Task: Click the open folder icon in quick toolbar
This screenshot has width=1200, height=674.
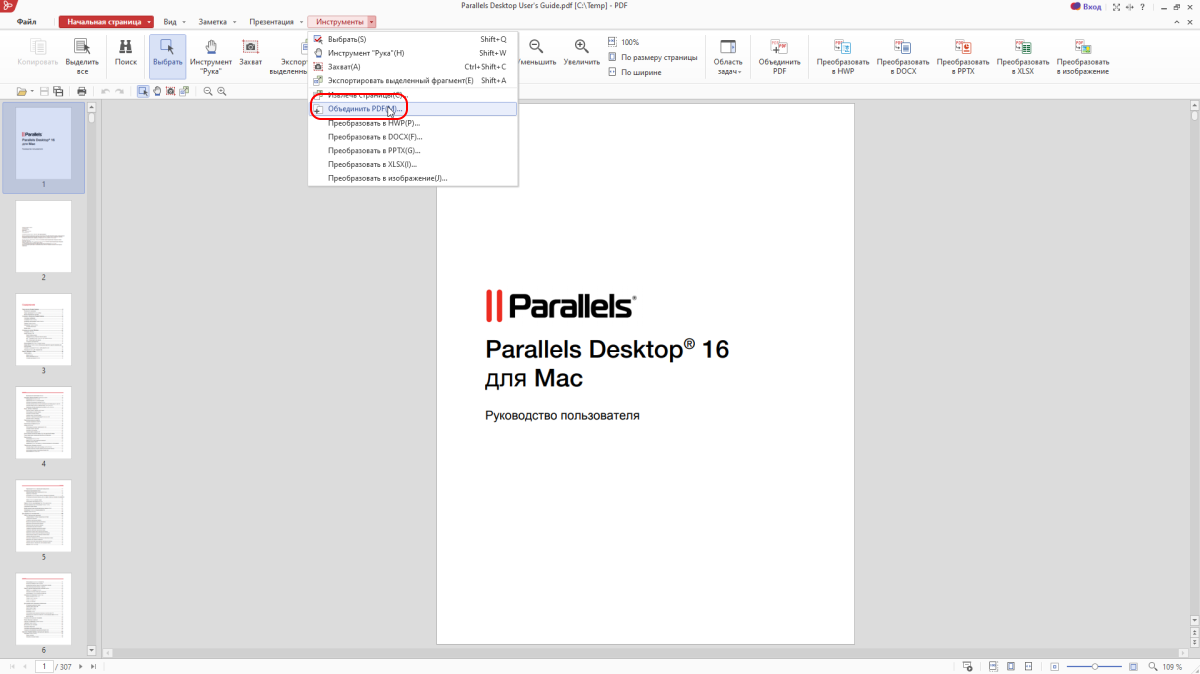Action: [x=21, y=92]
